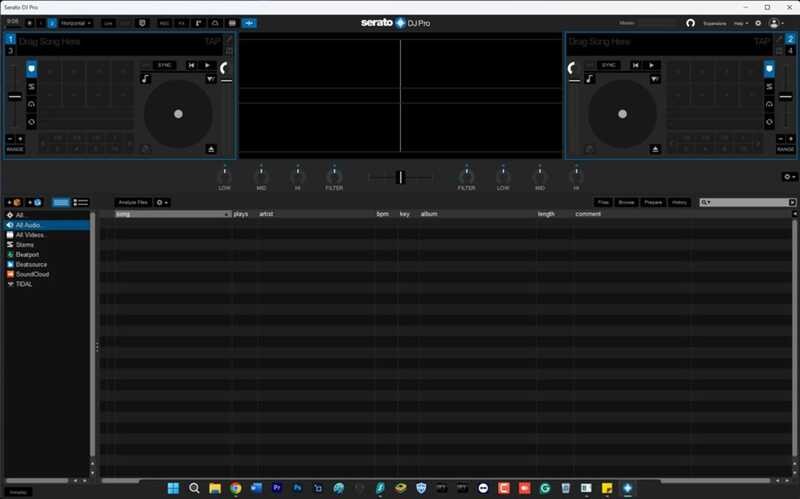
Task: Expand the Help dropdown menu
Action: coord(741,23)
